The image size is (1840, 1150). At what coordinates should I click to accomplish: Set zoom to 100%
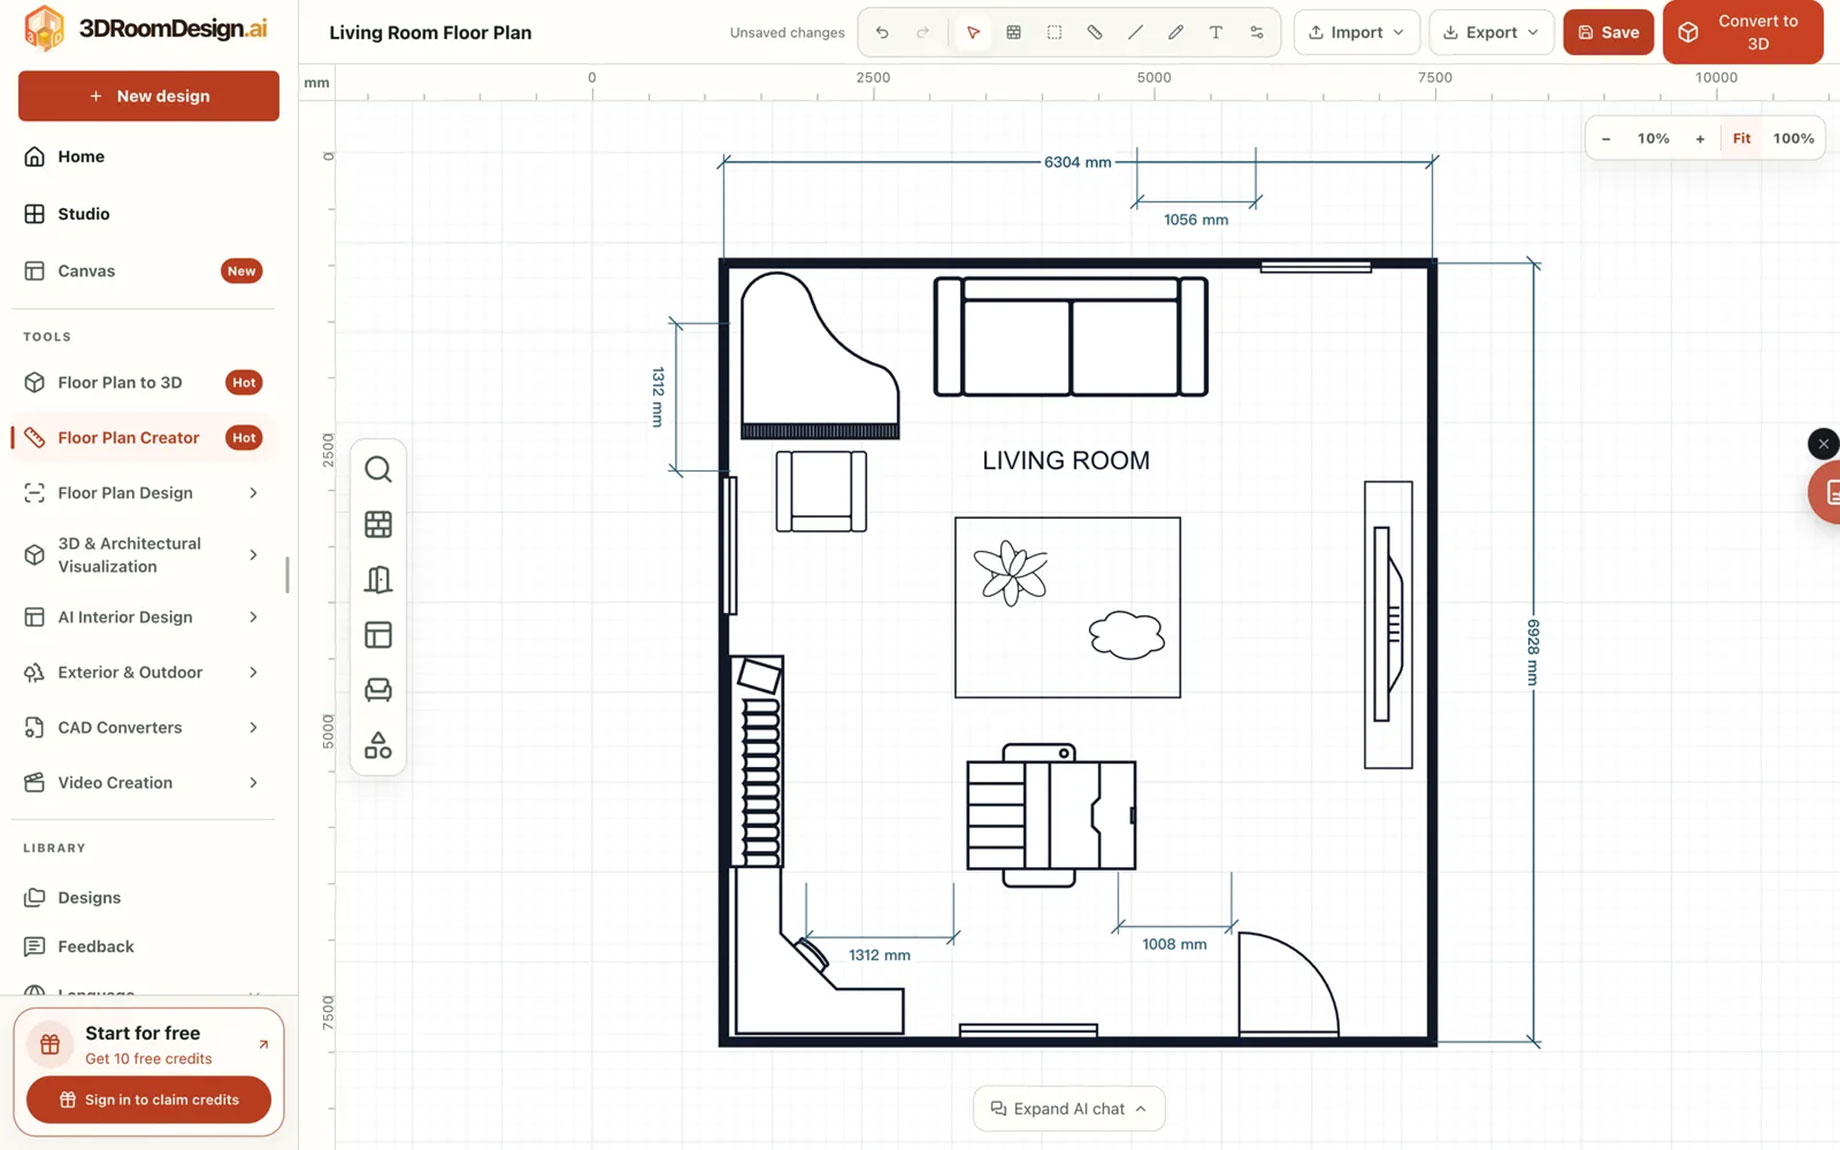click(1793, 138)
